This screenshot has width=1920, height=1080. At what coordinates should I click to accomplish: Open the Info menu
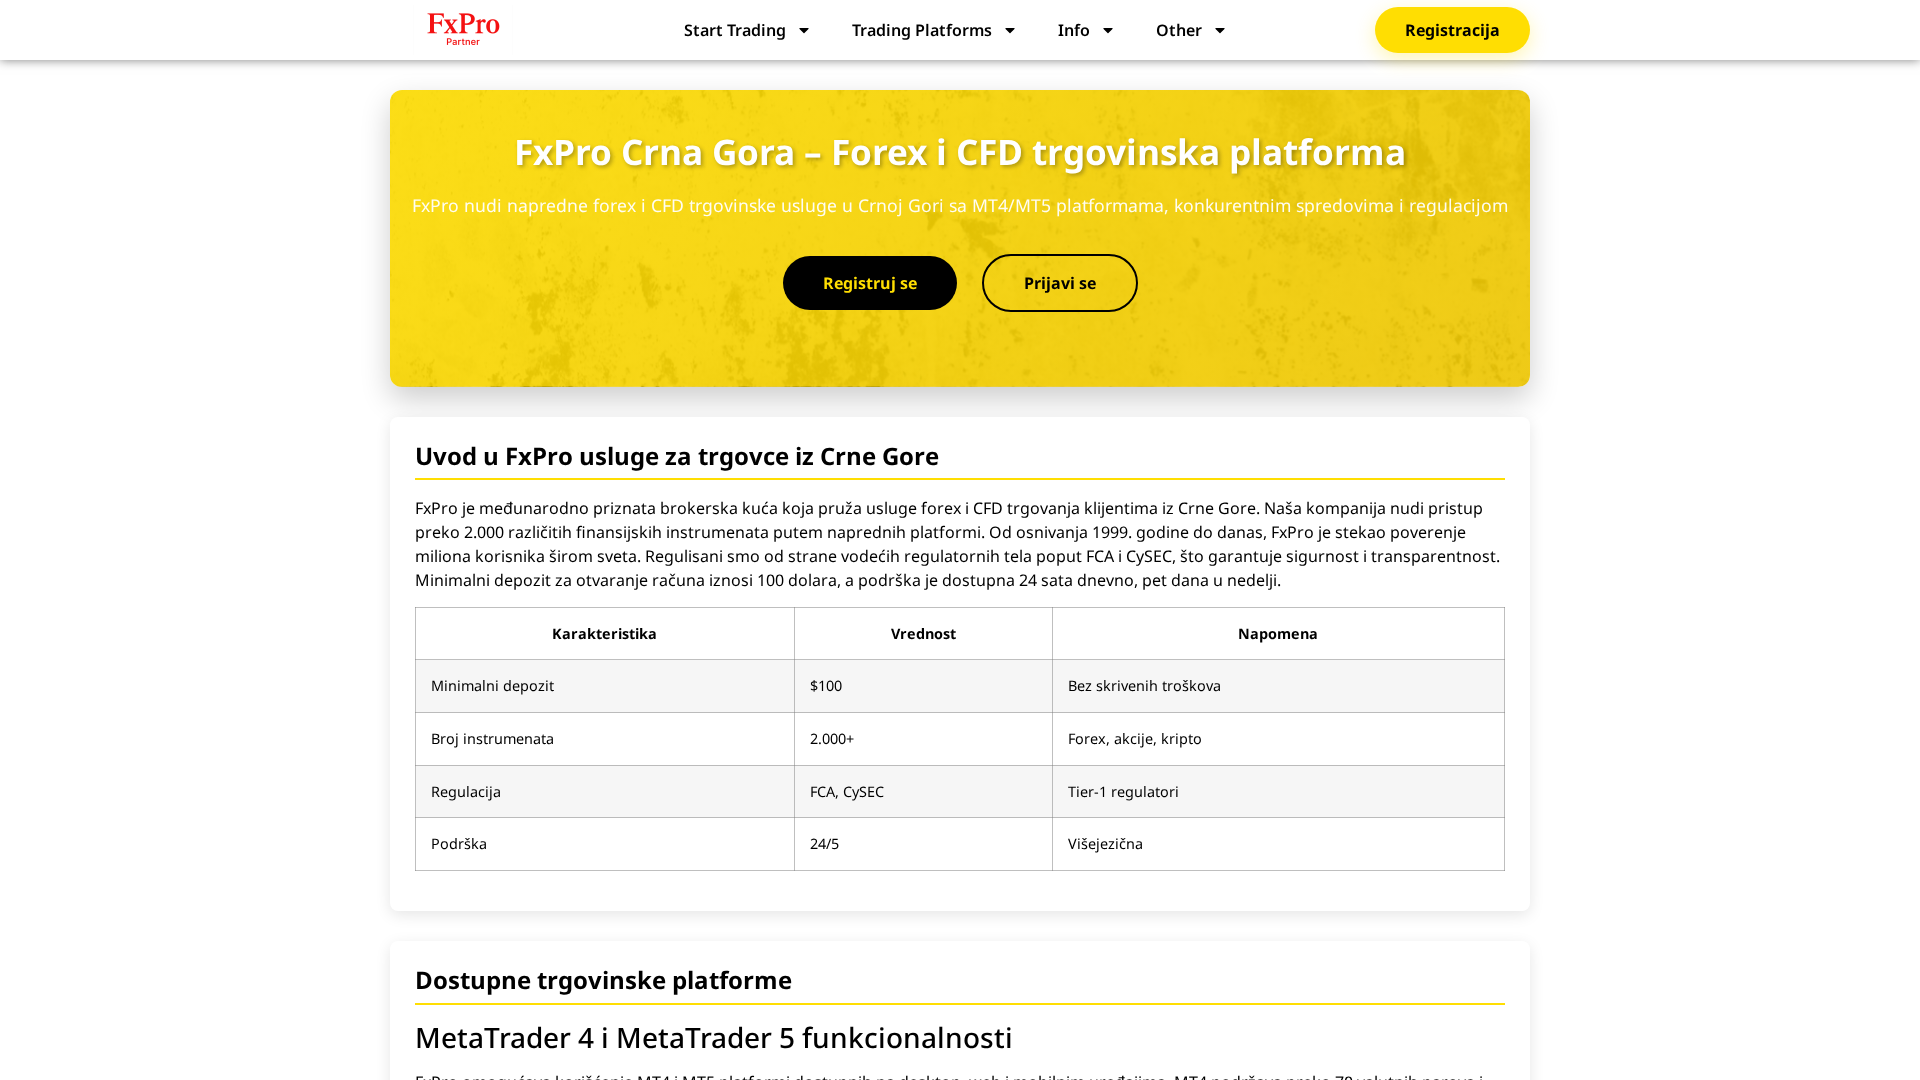click(x=1074, y=30)
